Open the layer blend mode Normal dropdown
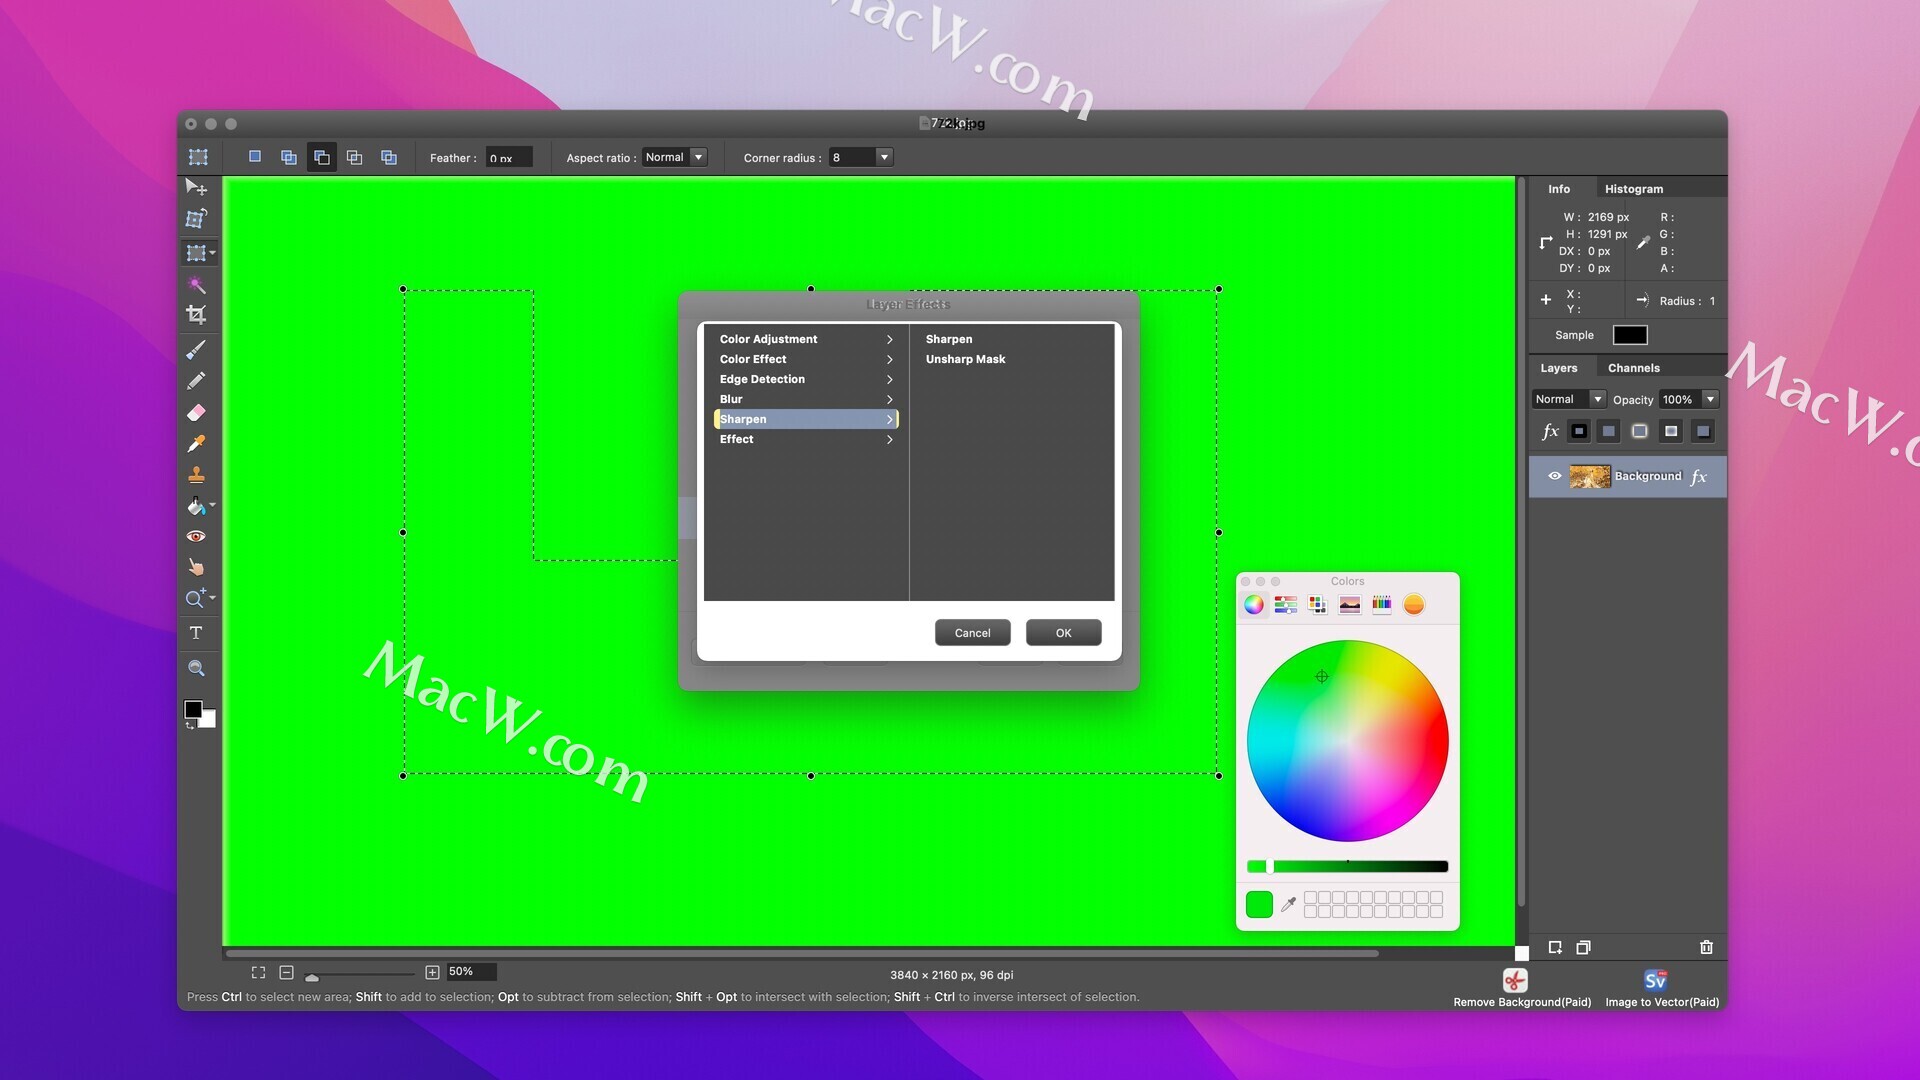Screen dimensions: 1920x1080 tap(1568, 399)
